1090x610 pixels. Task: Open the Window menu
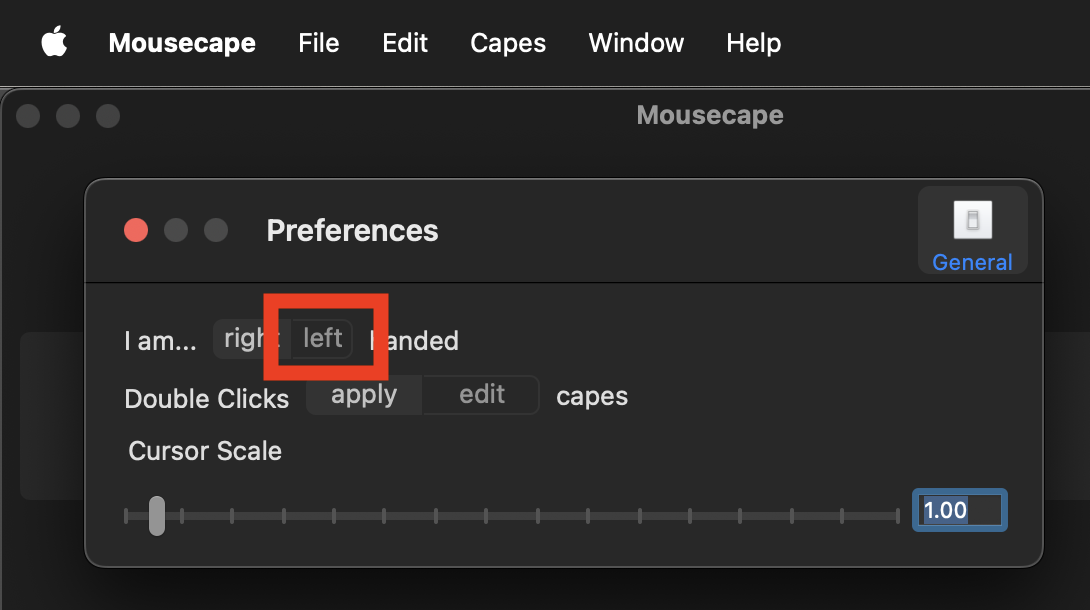(636, 43)
